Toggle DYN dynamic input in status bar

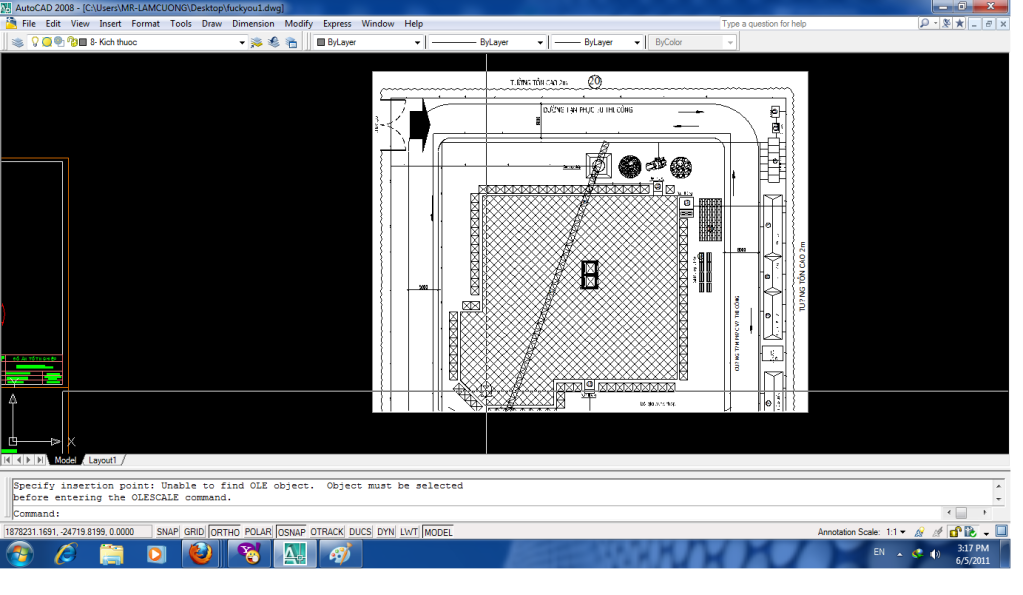[x=386, y=532]
